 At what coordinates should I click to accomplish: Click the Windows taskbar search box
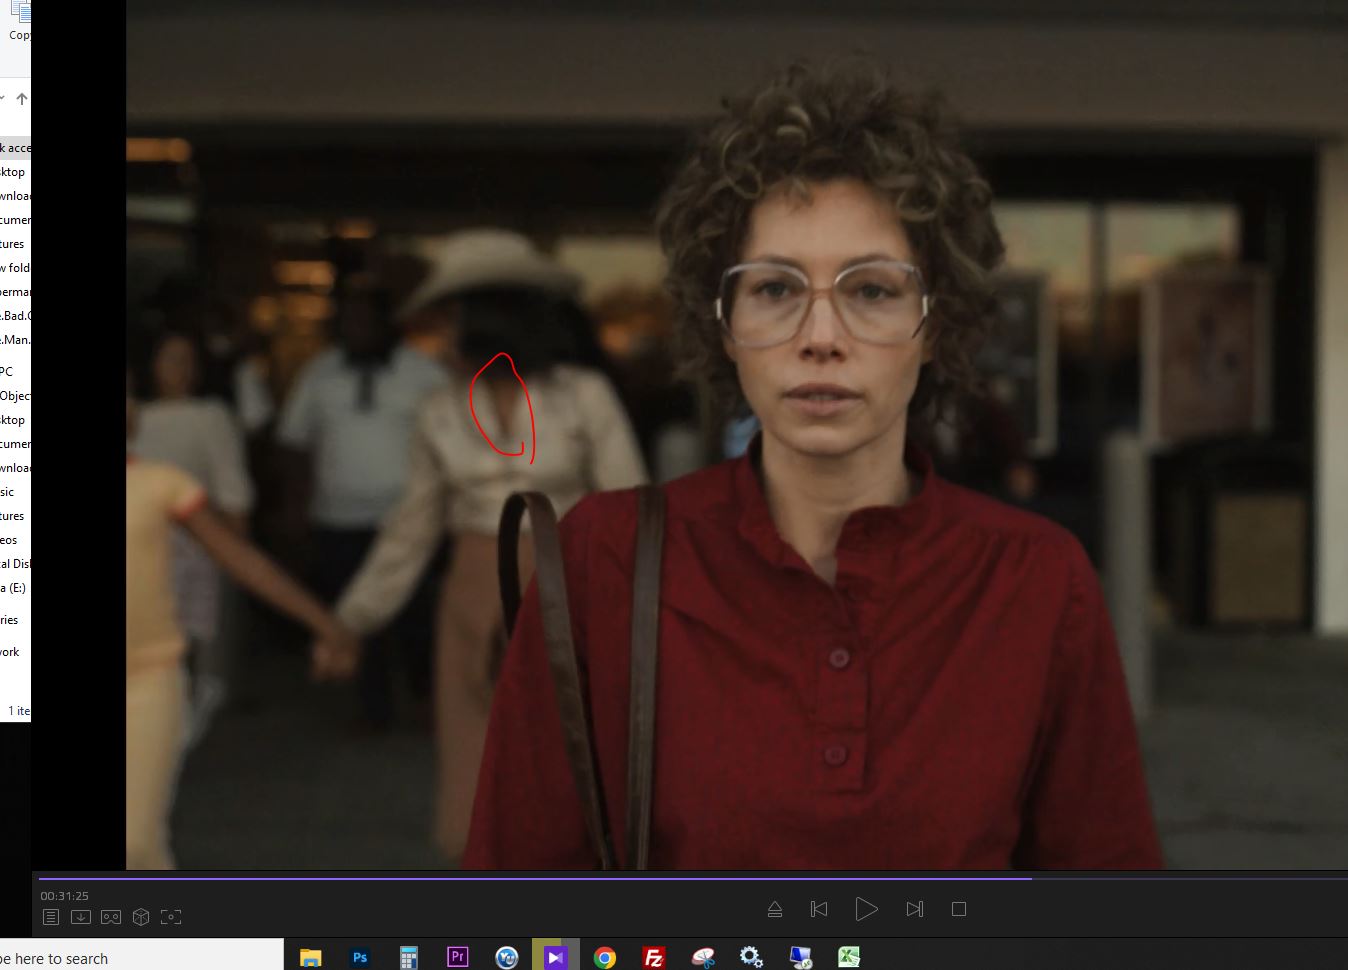click(x=140, y=958)
